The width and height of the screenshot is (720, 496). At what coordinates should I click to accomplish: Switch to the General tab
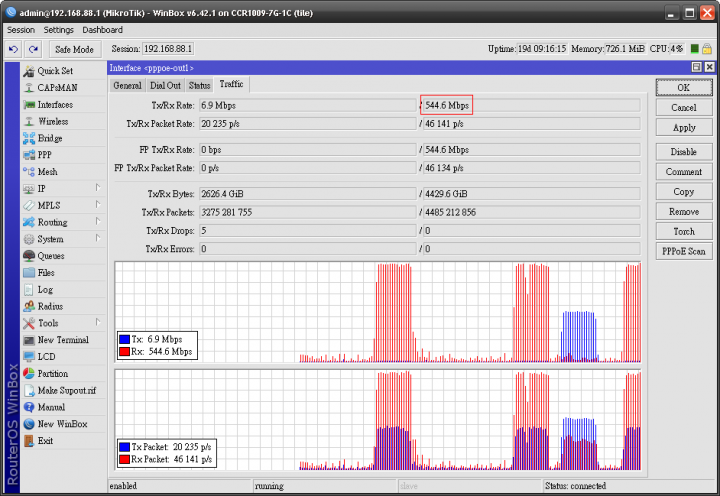point(127,85)
